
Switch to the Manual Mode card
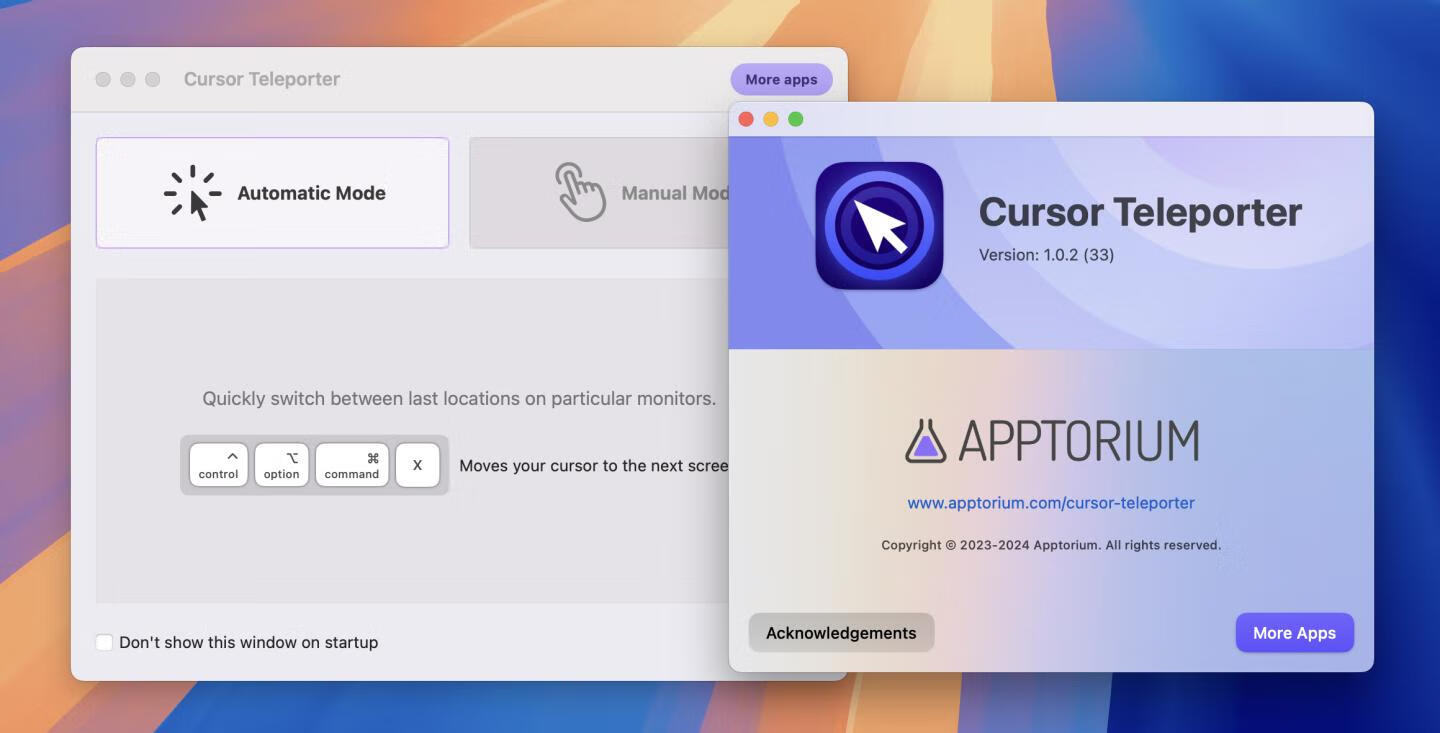point(599,193)
